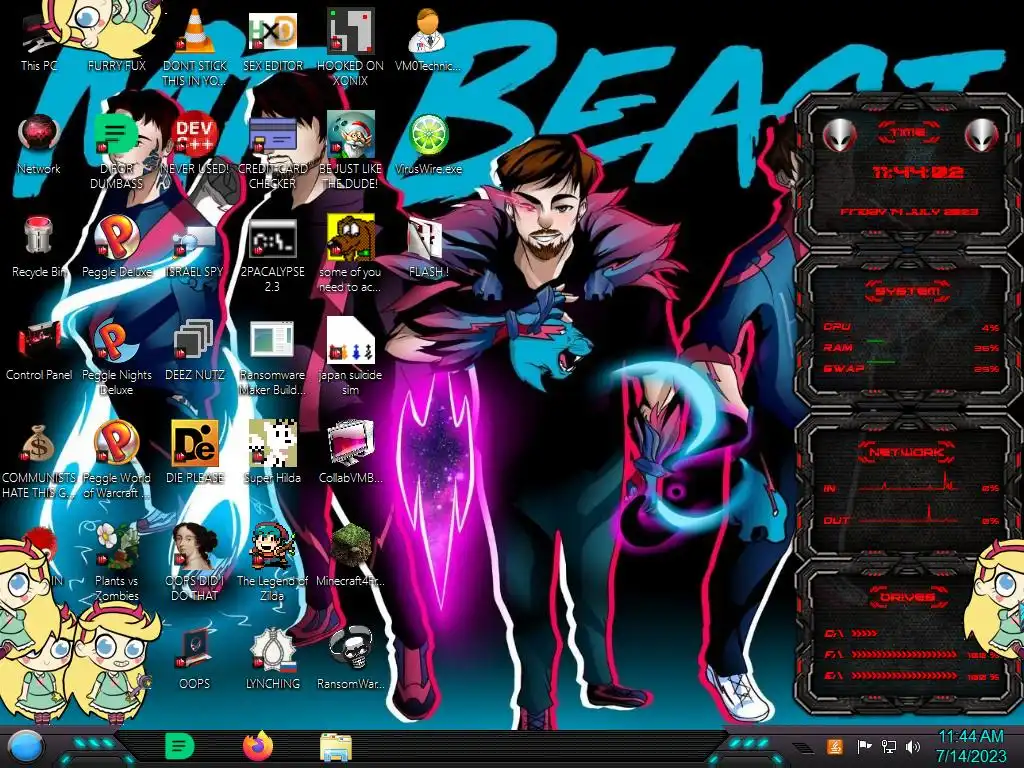Open BE JUST LIKE THE DUDE! shortcut
The width and height of the screenshot is (1024, 768).
(x=350, y=152)
